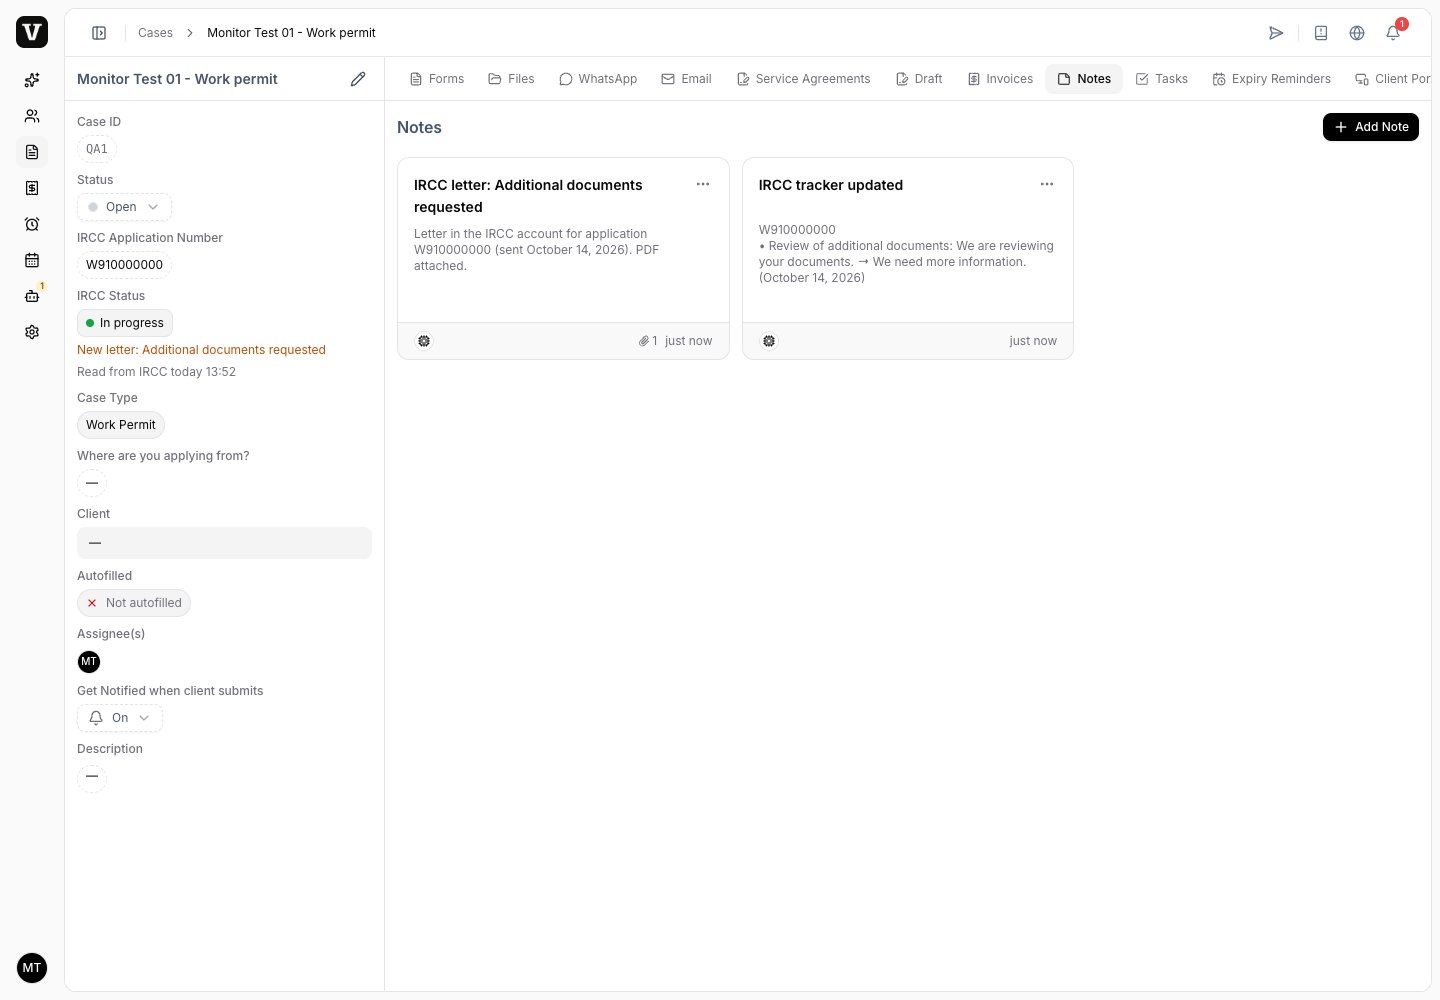Viewport: 1440px width, 1000px height.
Task: Click the In progress IRCC status badge
Action: (125, 323)
